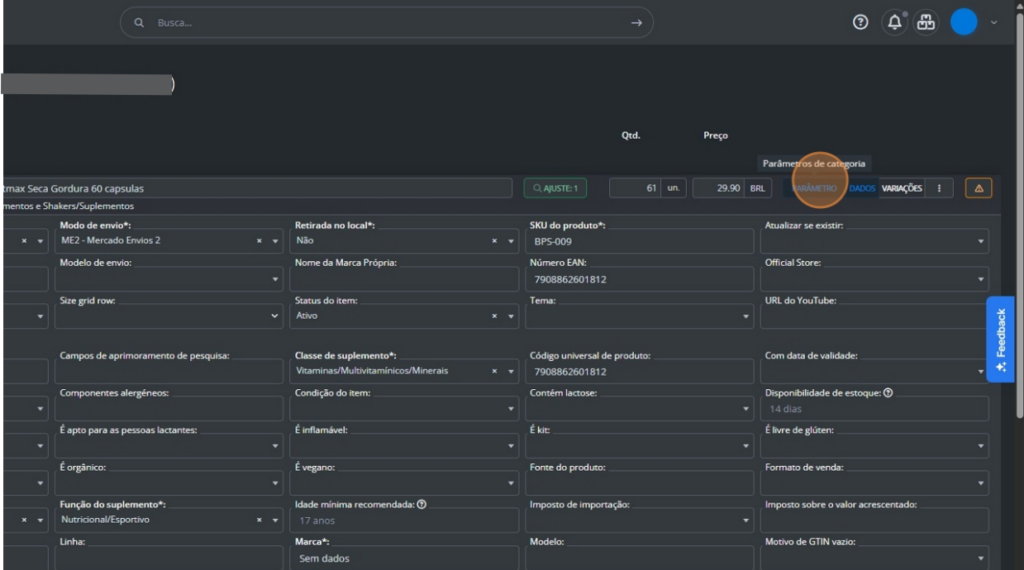The height and width of the screenshot is (570, 1024).
Task: Open the Modelo de envio dropdown
Action: point(275,280)
